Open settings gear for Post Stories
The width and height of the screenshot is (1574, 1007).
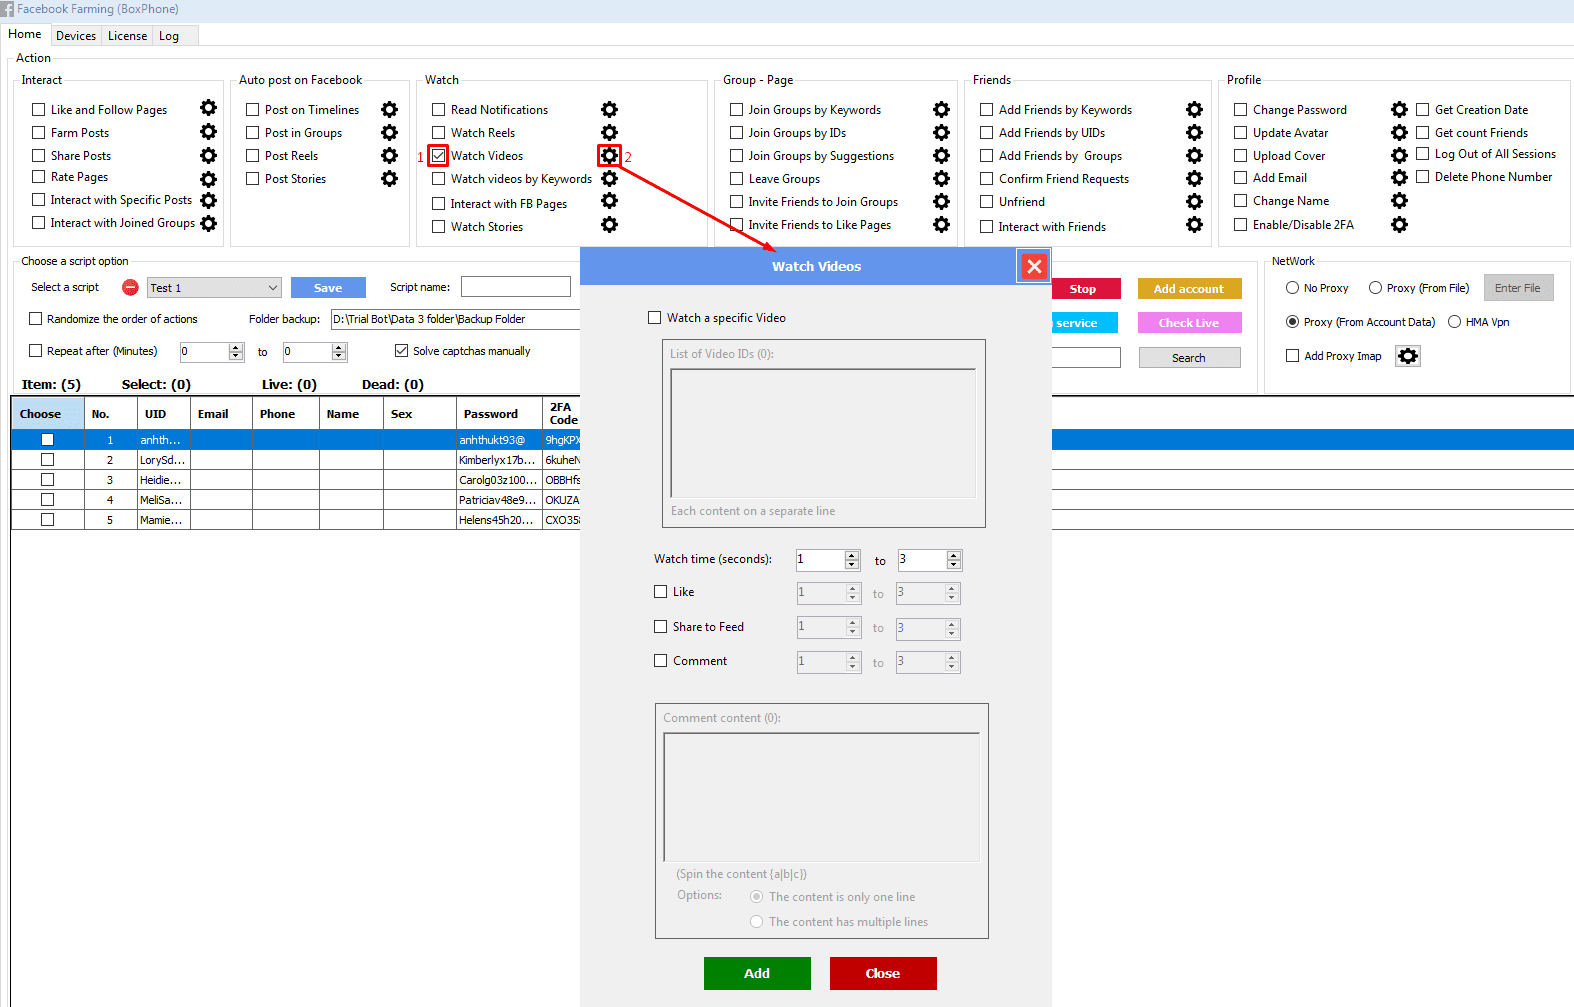pos(389,178)
